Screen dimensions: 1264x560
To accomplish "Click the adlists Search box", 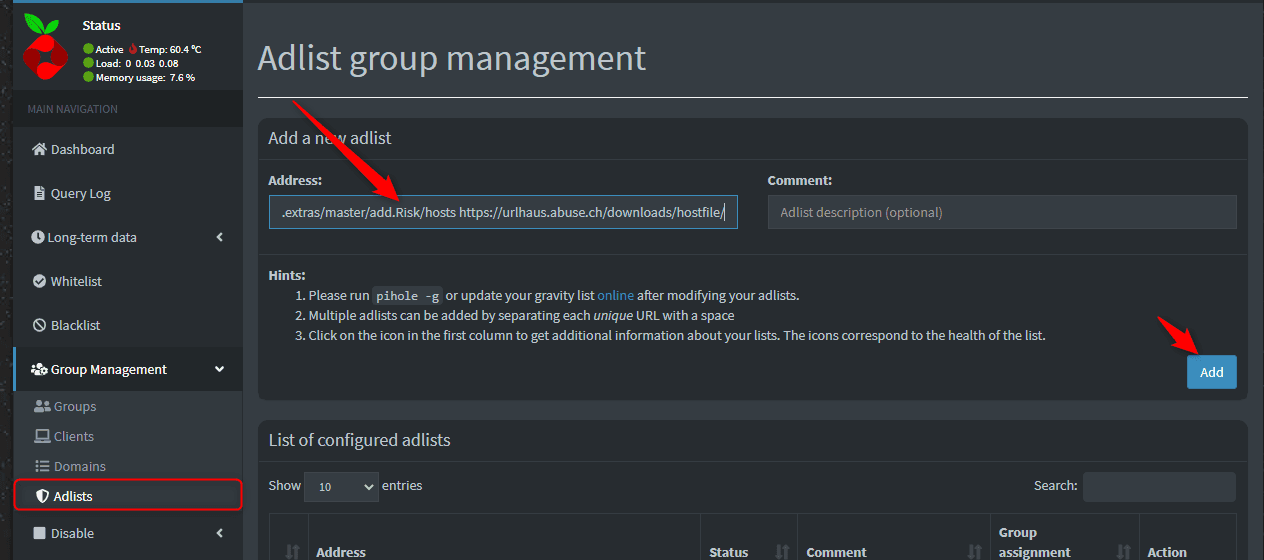I will (1159, 486).
